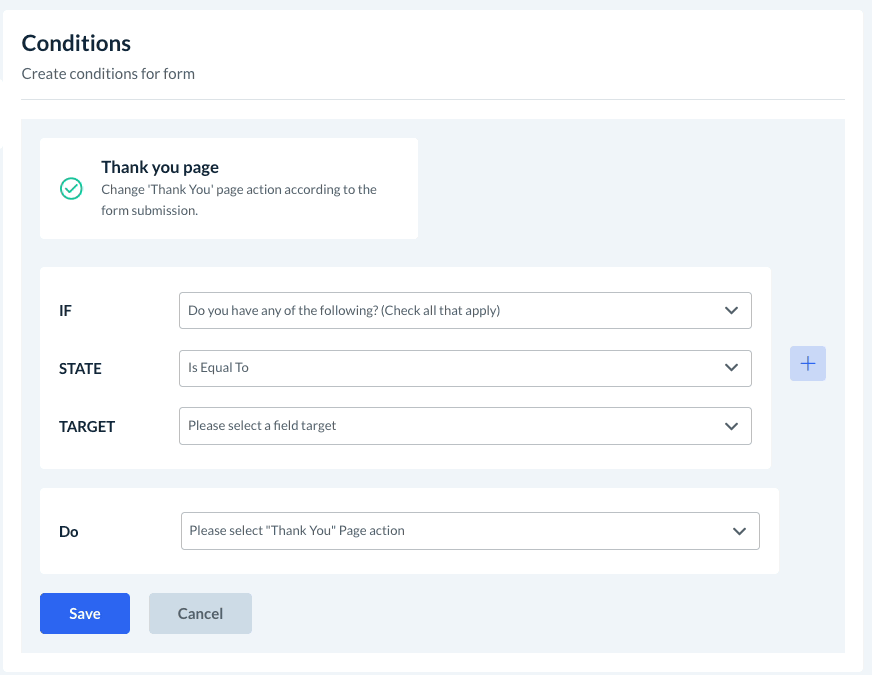Click the green checkmark icon
The height and width of the screenshot is (675, 872).
71,189
